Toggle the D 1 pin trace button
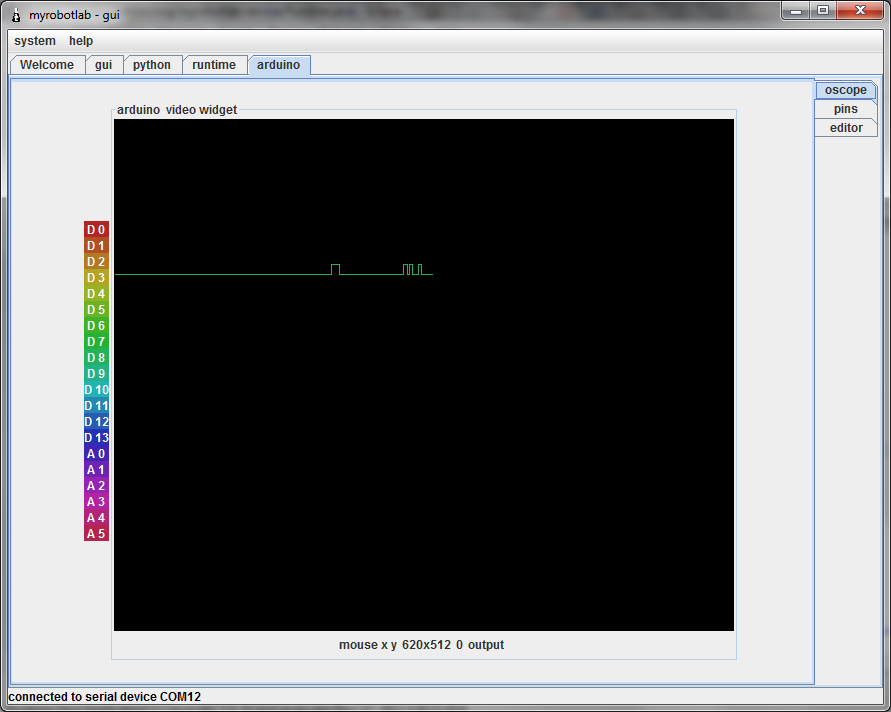The image size is (891, 712). tap(96, 245)
